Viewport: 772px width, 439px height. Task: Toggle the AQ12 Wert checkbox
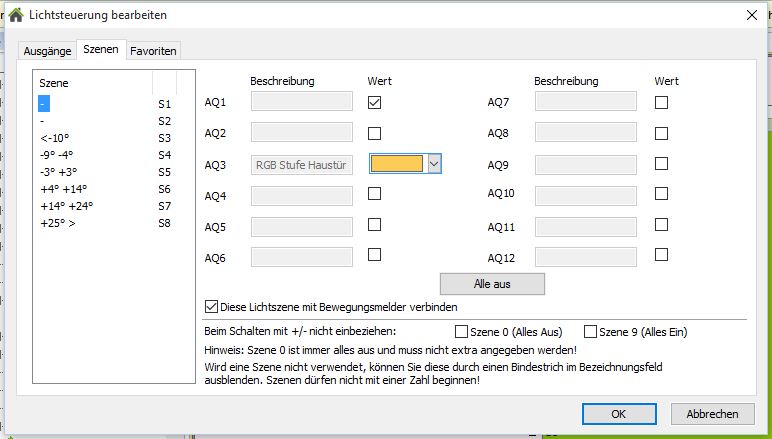(661, 255)
